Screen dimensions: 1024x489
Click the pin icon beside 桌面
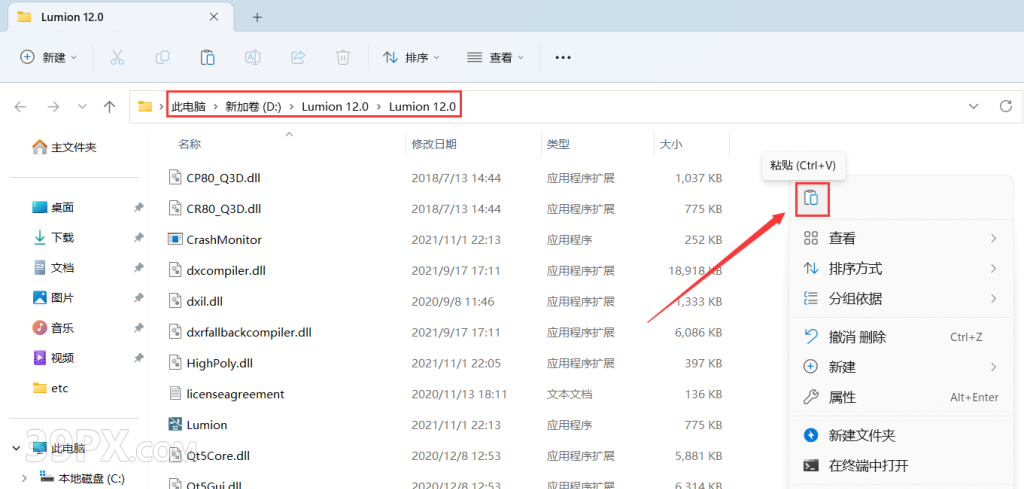[138, 208]
